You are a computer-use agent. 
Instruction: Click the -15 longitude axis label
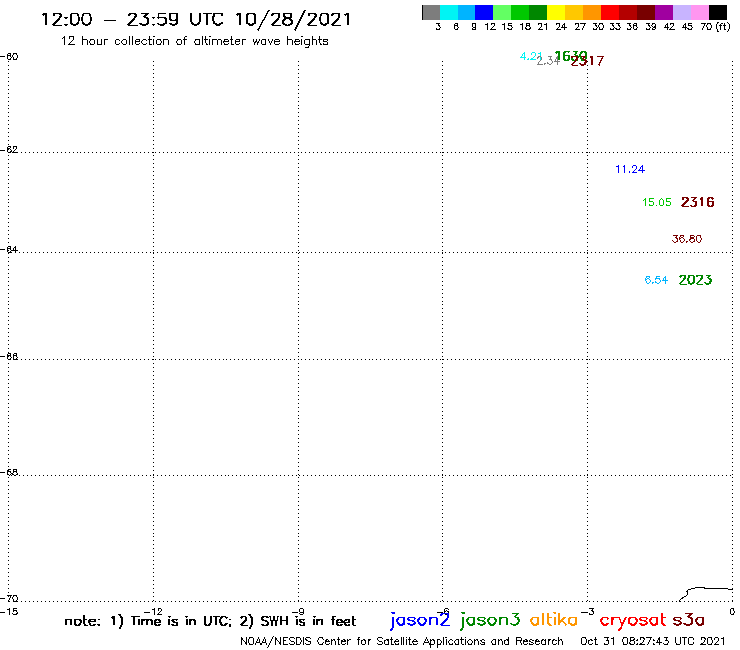click(9, 611)
